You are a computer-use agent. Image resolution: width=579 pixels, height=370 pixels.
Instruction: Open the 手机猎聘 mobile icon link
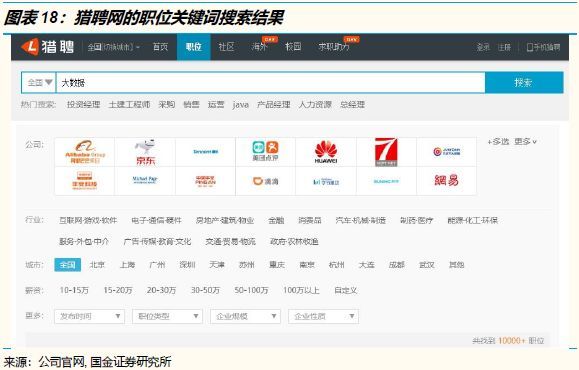point(543,47)
